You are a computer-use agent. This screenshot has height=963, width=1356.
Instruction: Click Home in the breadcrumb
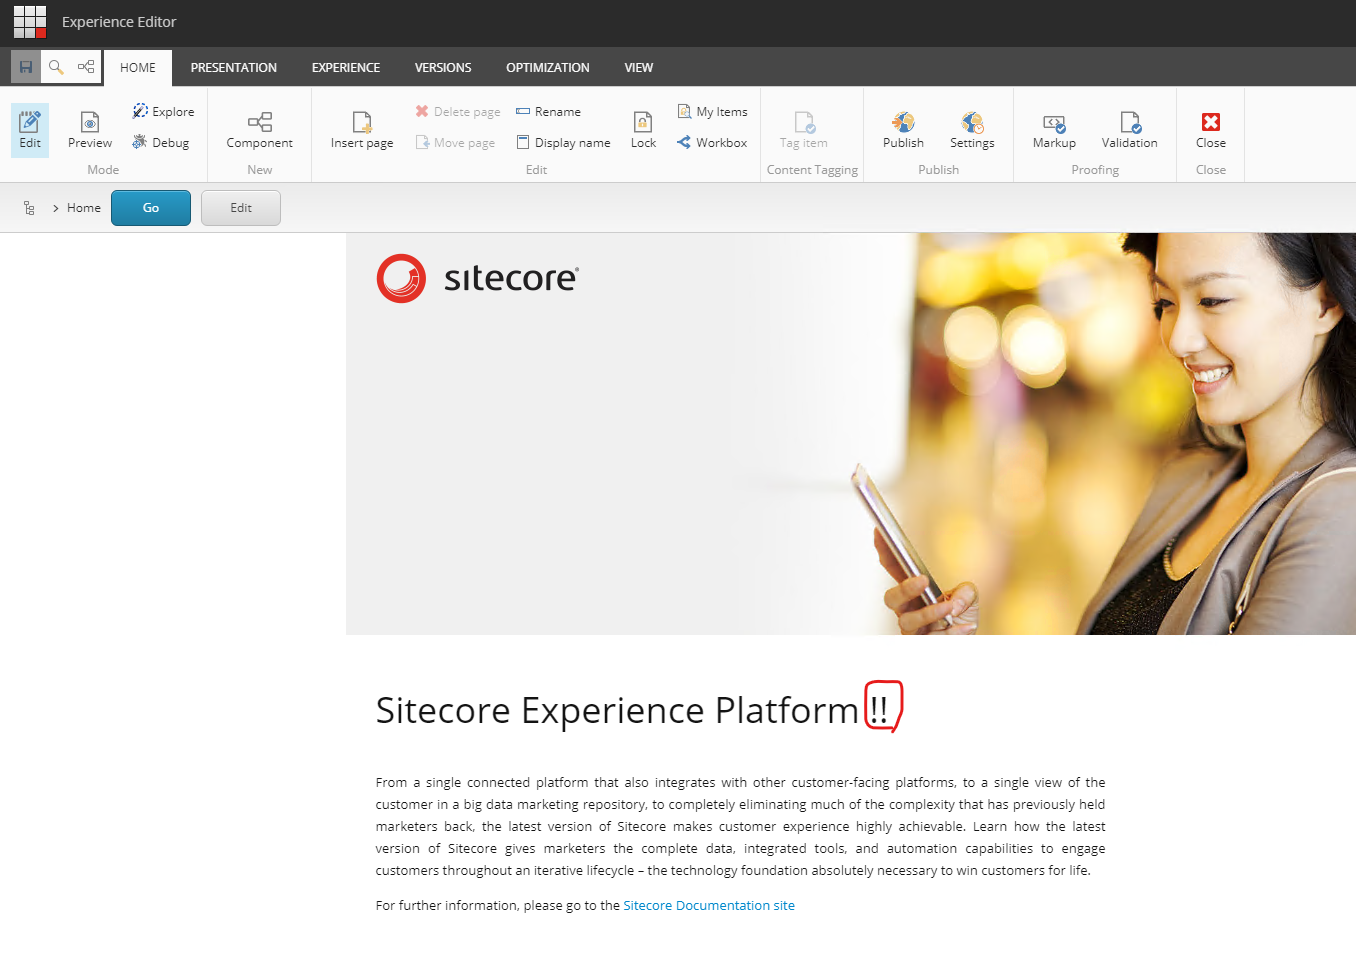84,208
